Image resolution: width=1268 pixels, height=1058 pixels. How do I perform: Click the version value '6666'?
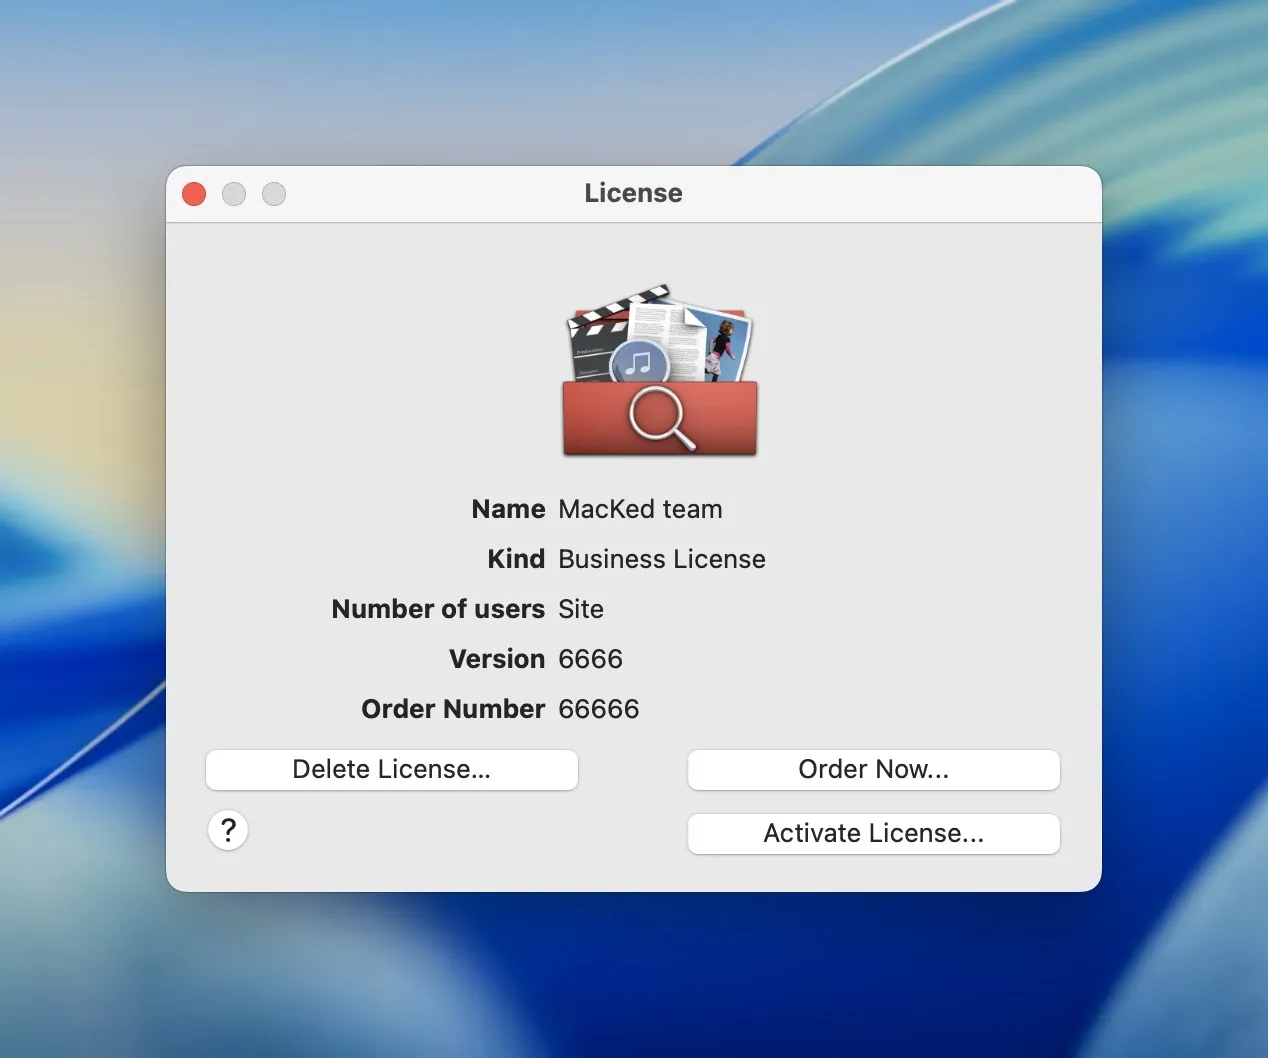pyautogui.click(x=590, y=659)
